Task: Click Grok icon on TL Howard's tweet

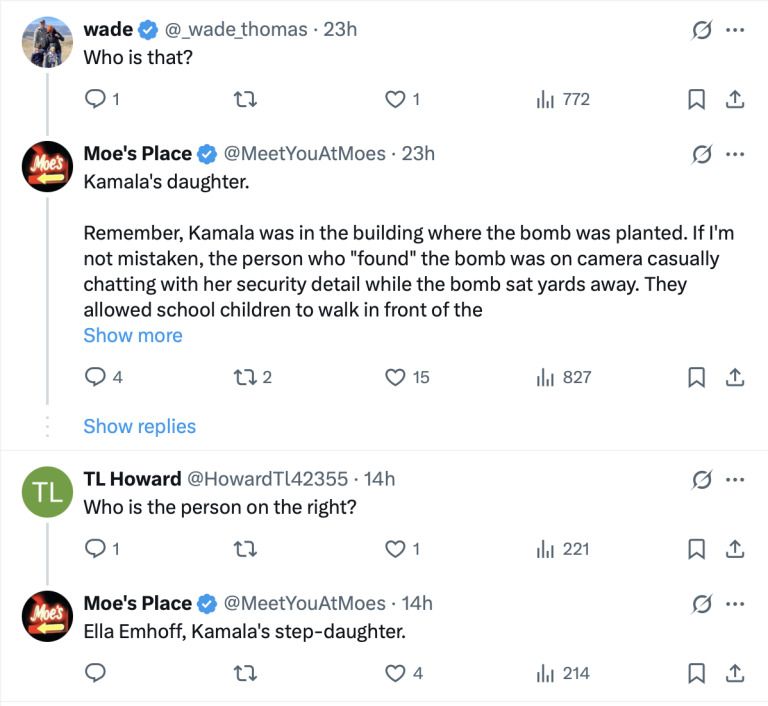Action: 702,479
